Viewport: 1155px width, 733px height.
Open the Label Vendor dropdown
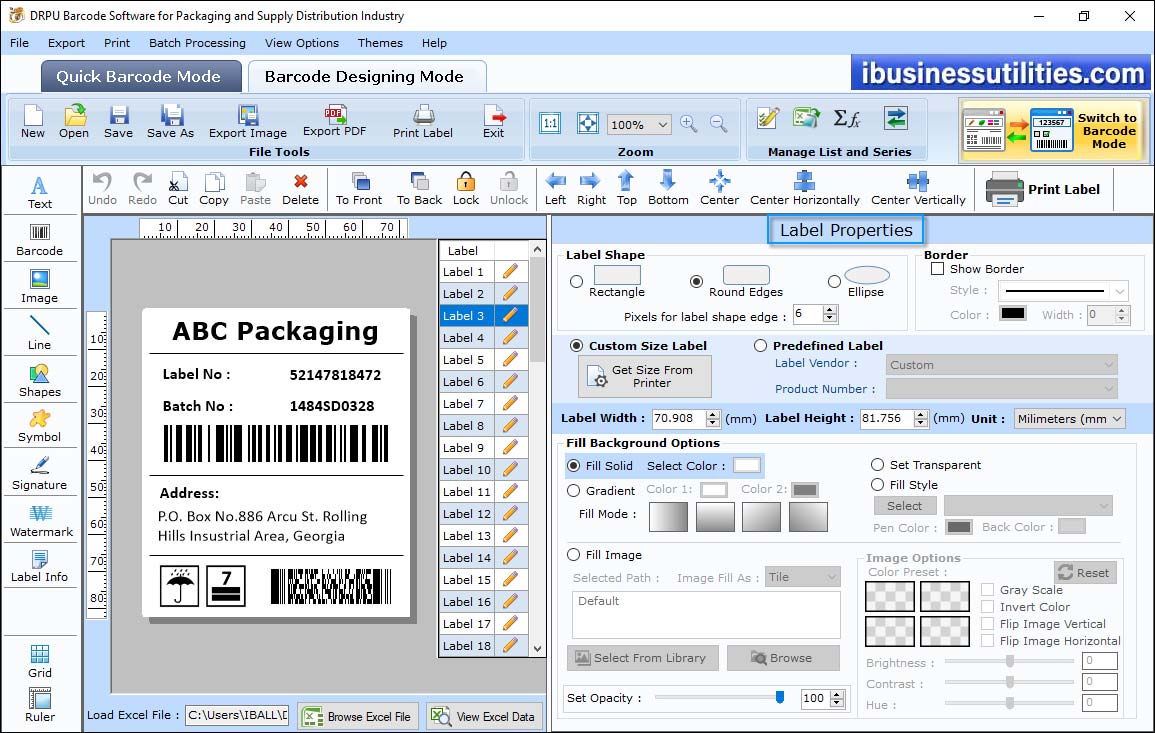(x=1001, y=365)
